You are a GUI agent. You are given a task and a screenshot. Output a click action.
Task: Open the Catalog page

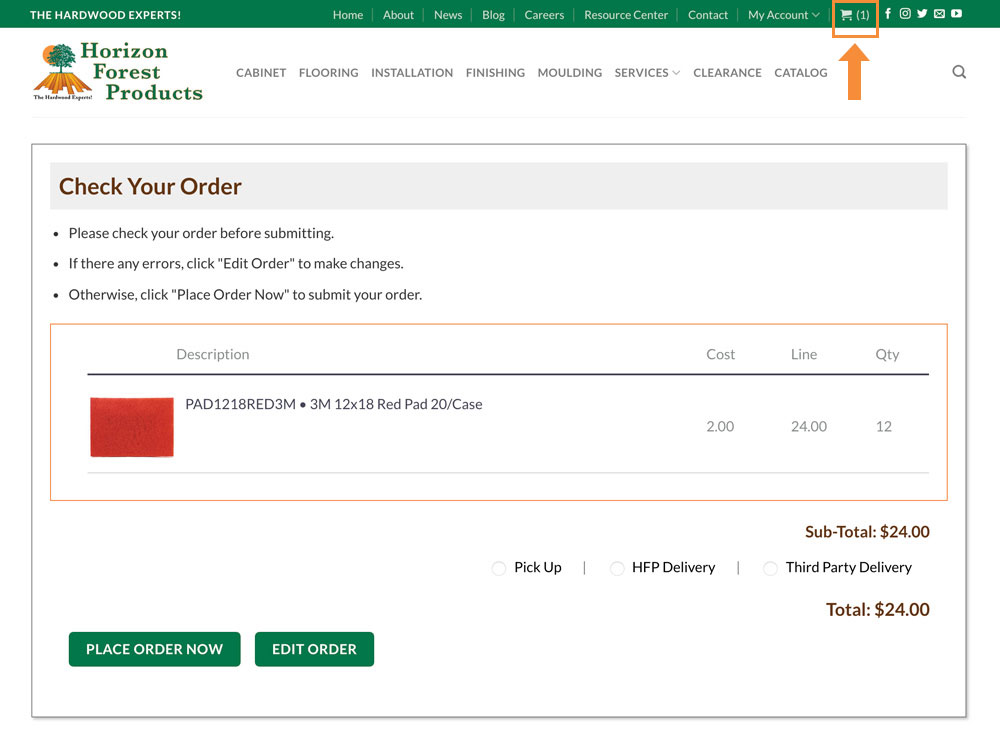coord(800,73)
